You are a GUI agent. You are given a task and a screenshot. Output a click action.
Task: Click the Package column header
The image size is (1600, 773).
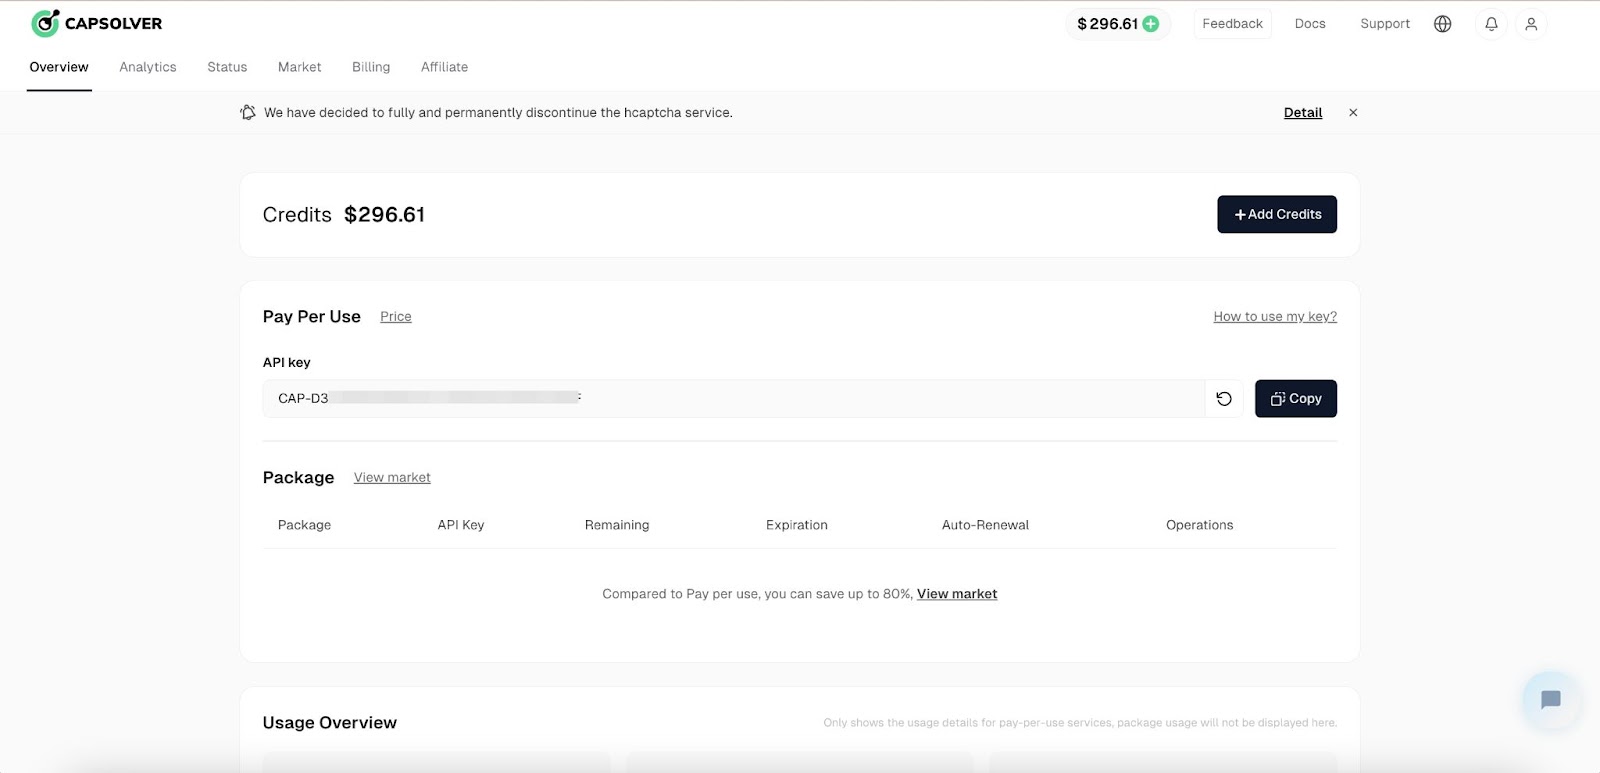click(x=304, y=525)
